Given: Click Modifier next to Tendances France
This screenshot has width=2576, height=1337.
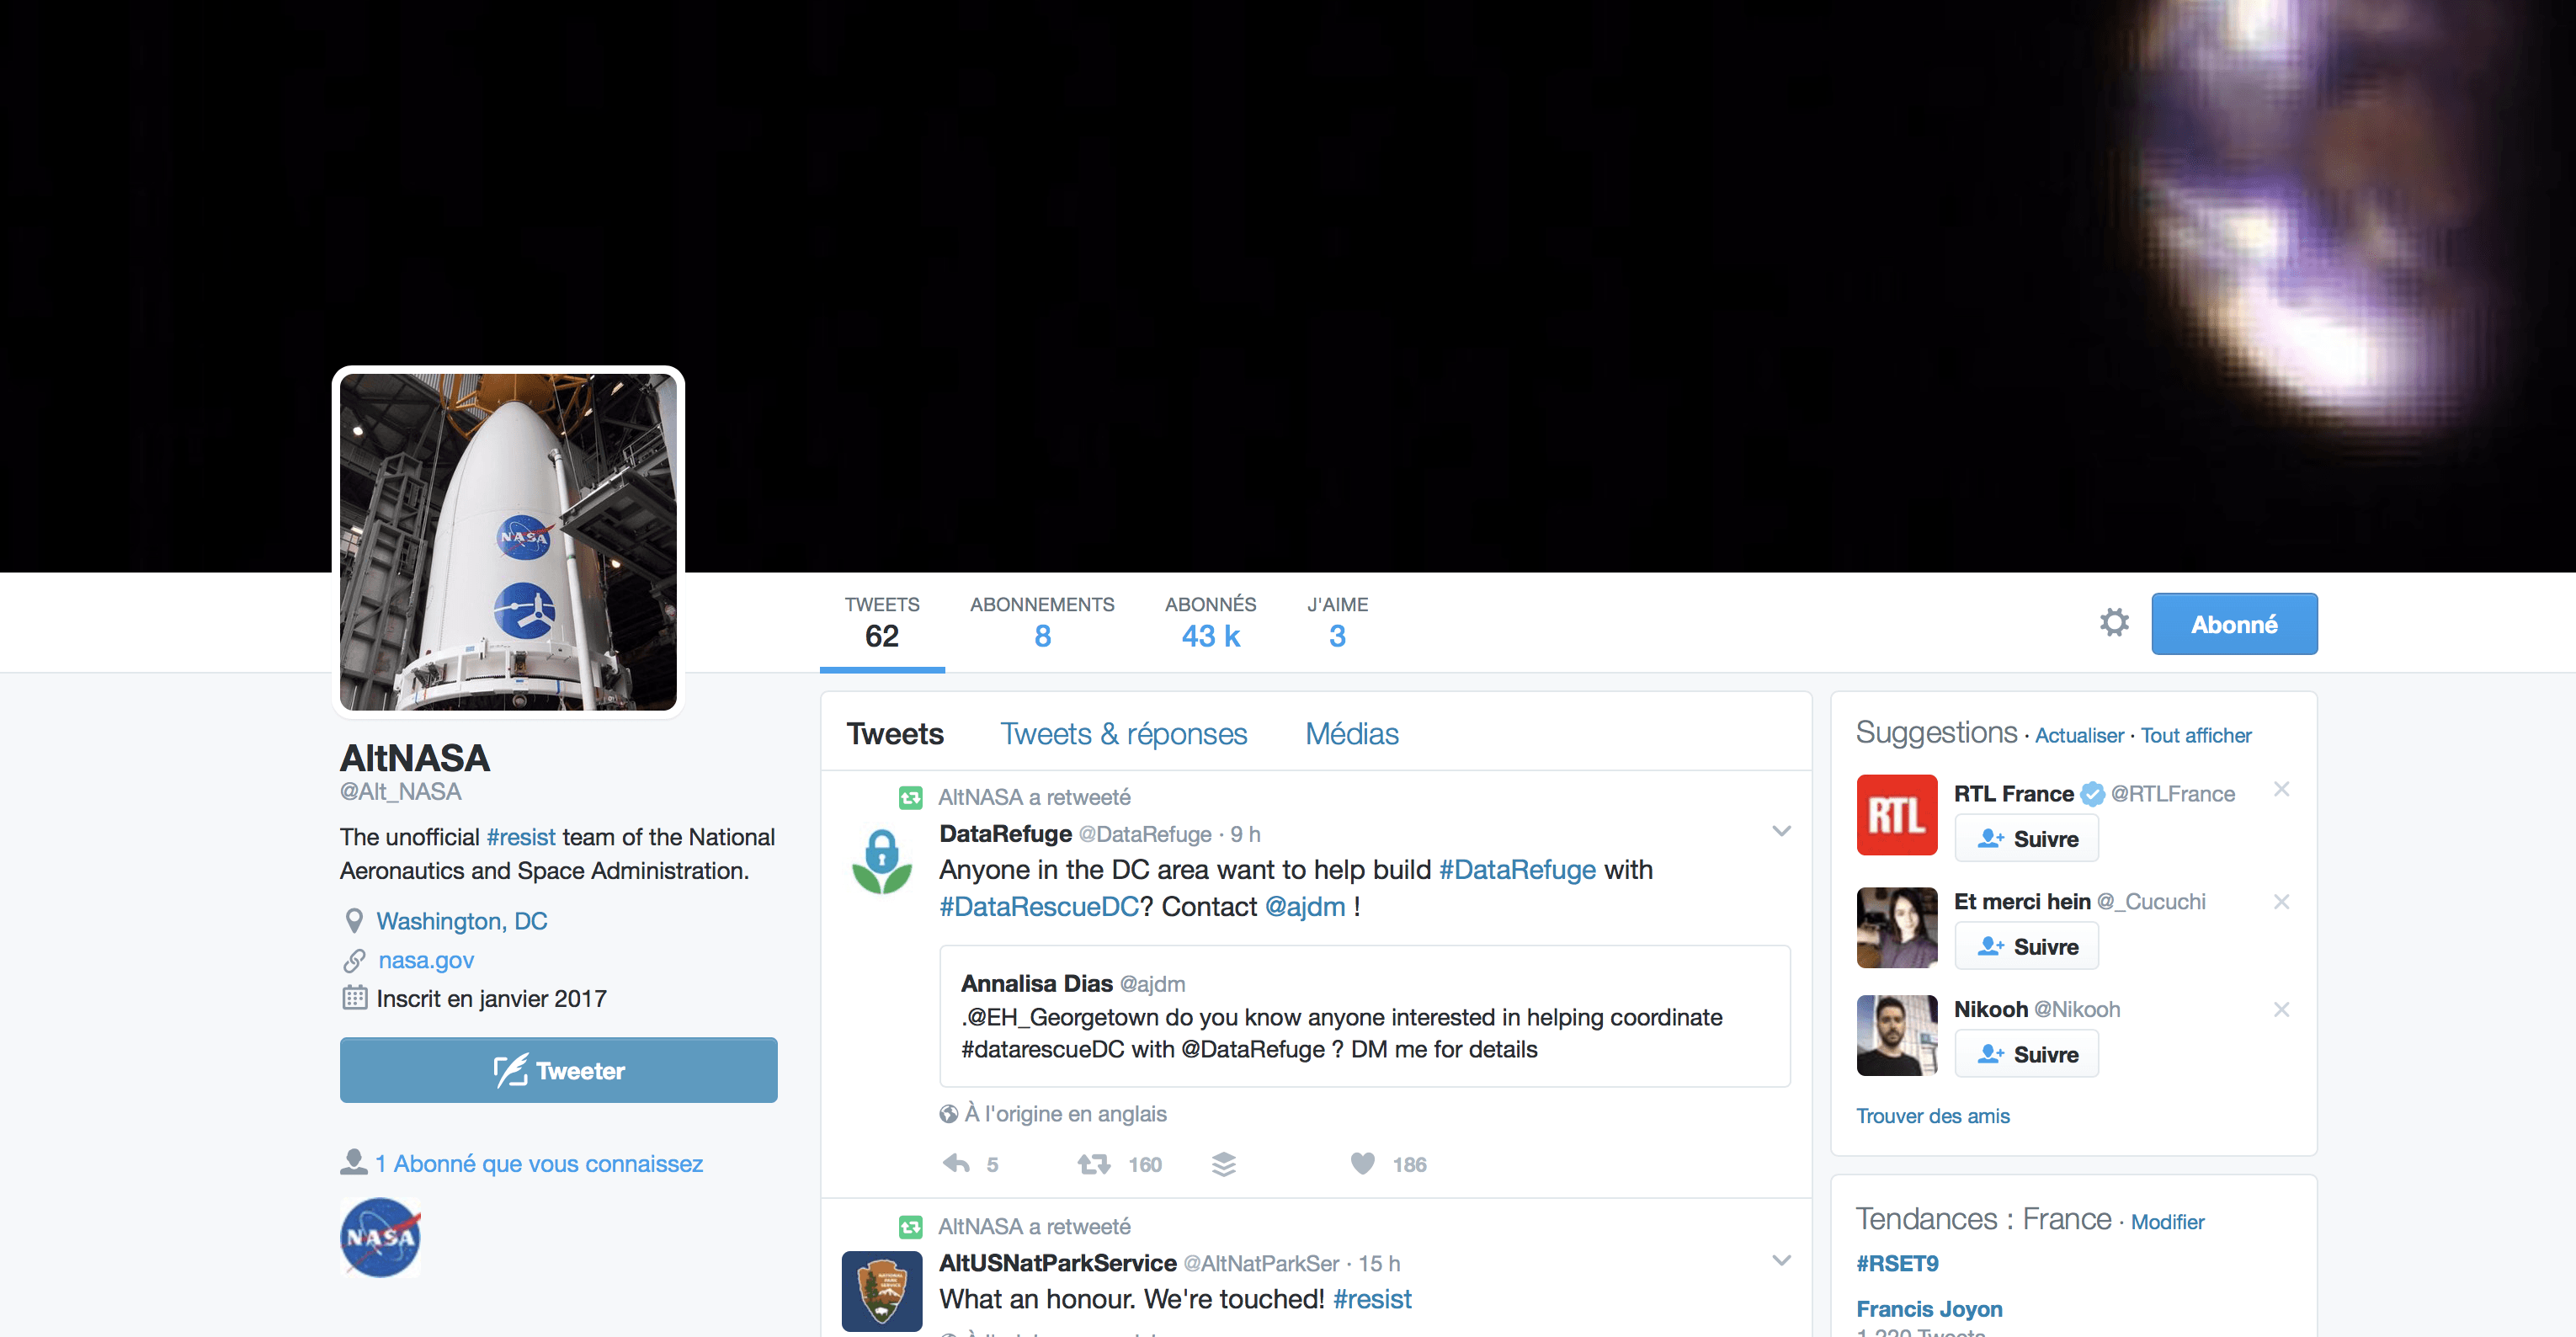Looking at the screenshot, I should (x=2167, y=1221).
